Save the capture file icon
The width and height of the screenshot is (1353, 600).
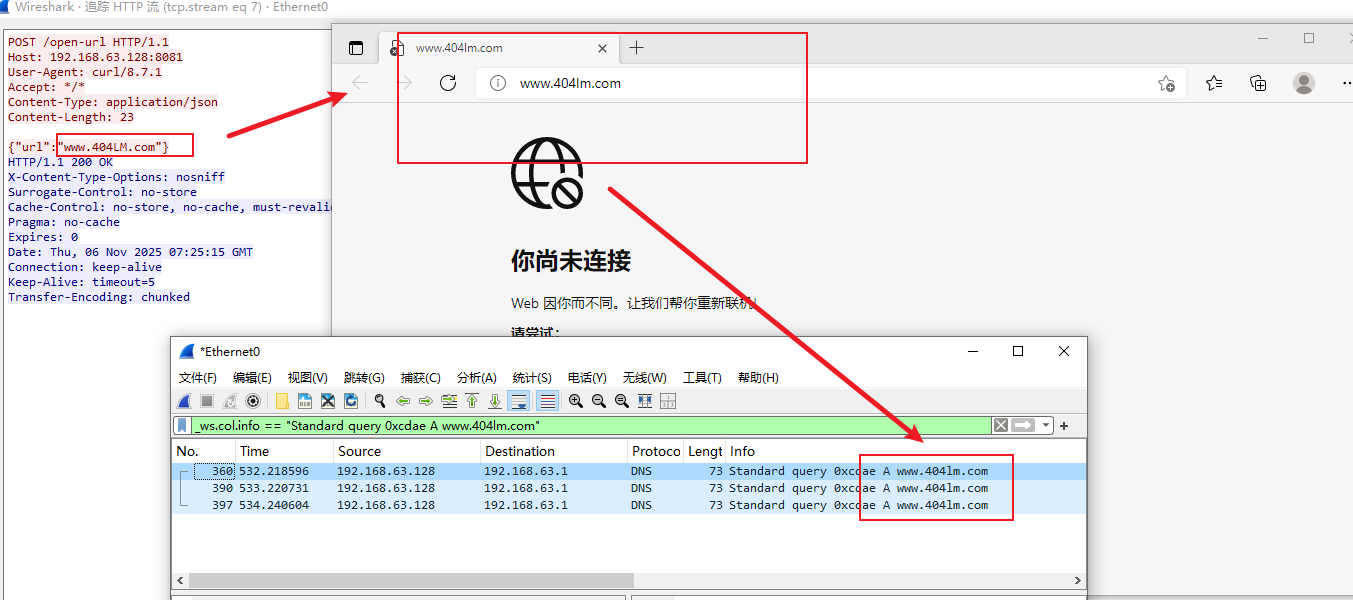tap(305, 401)
